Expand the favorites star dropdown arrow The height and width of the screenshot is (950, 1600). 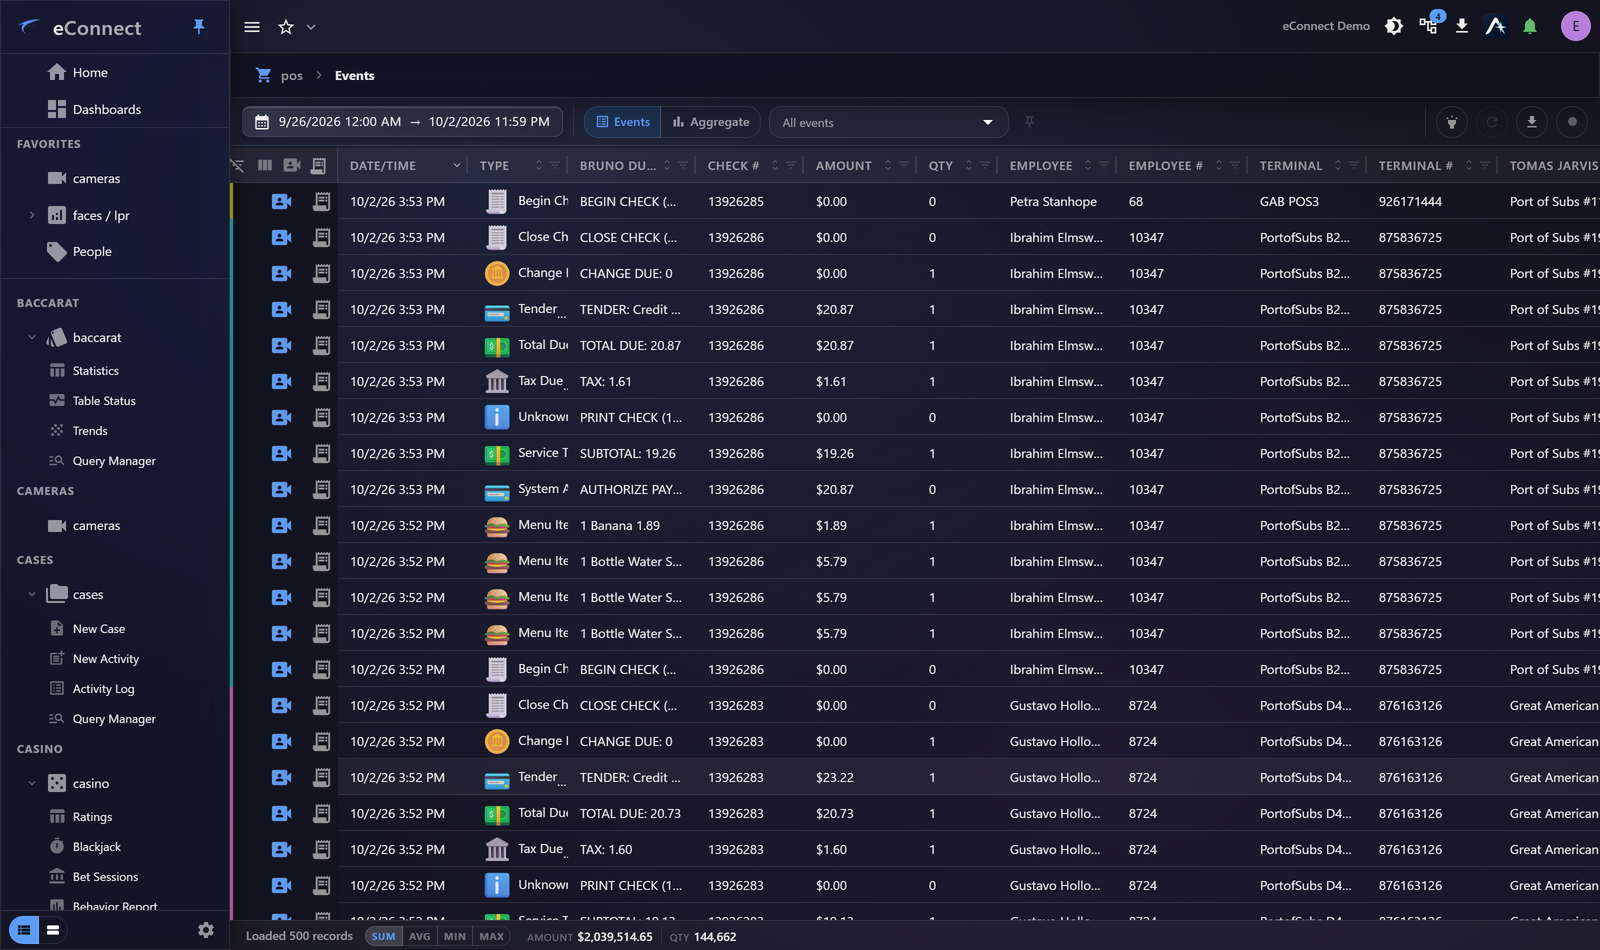pyautogui.click(x=311, y=27)
